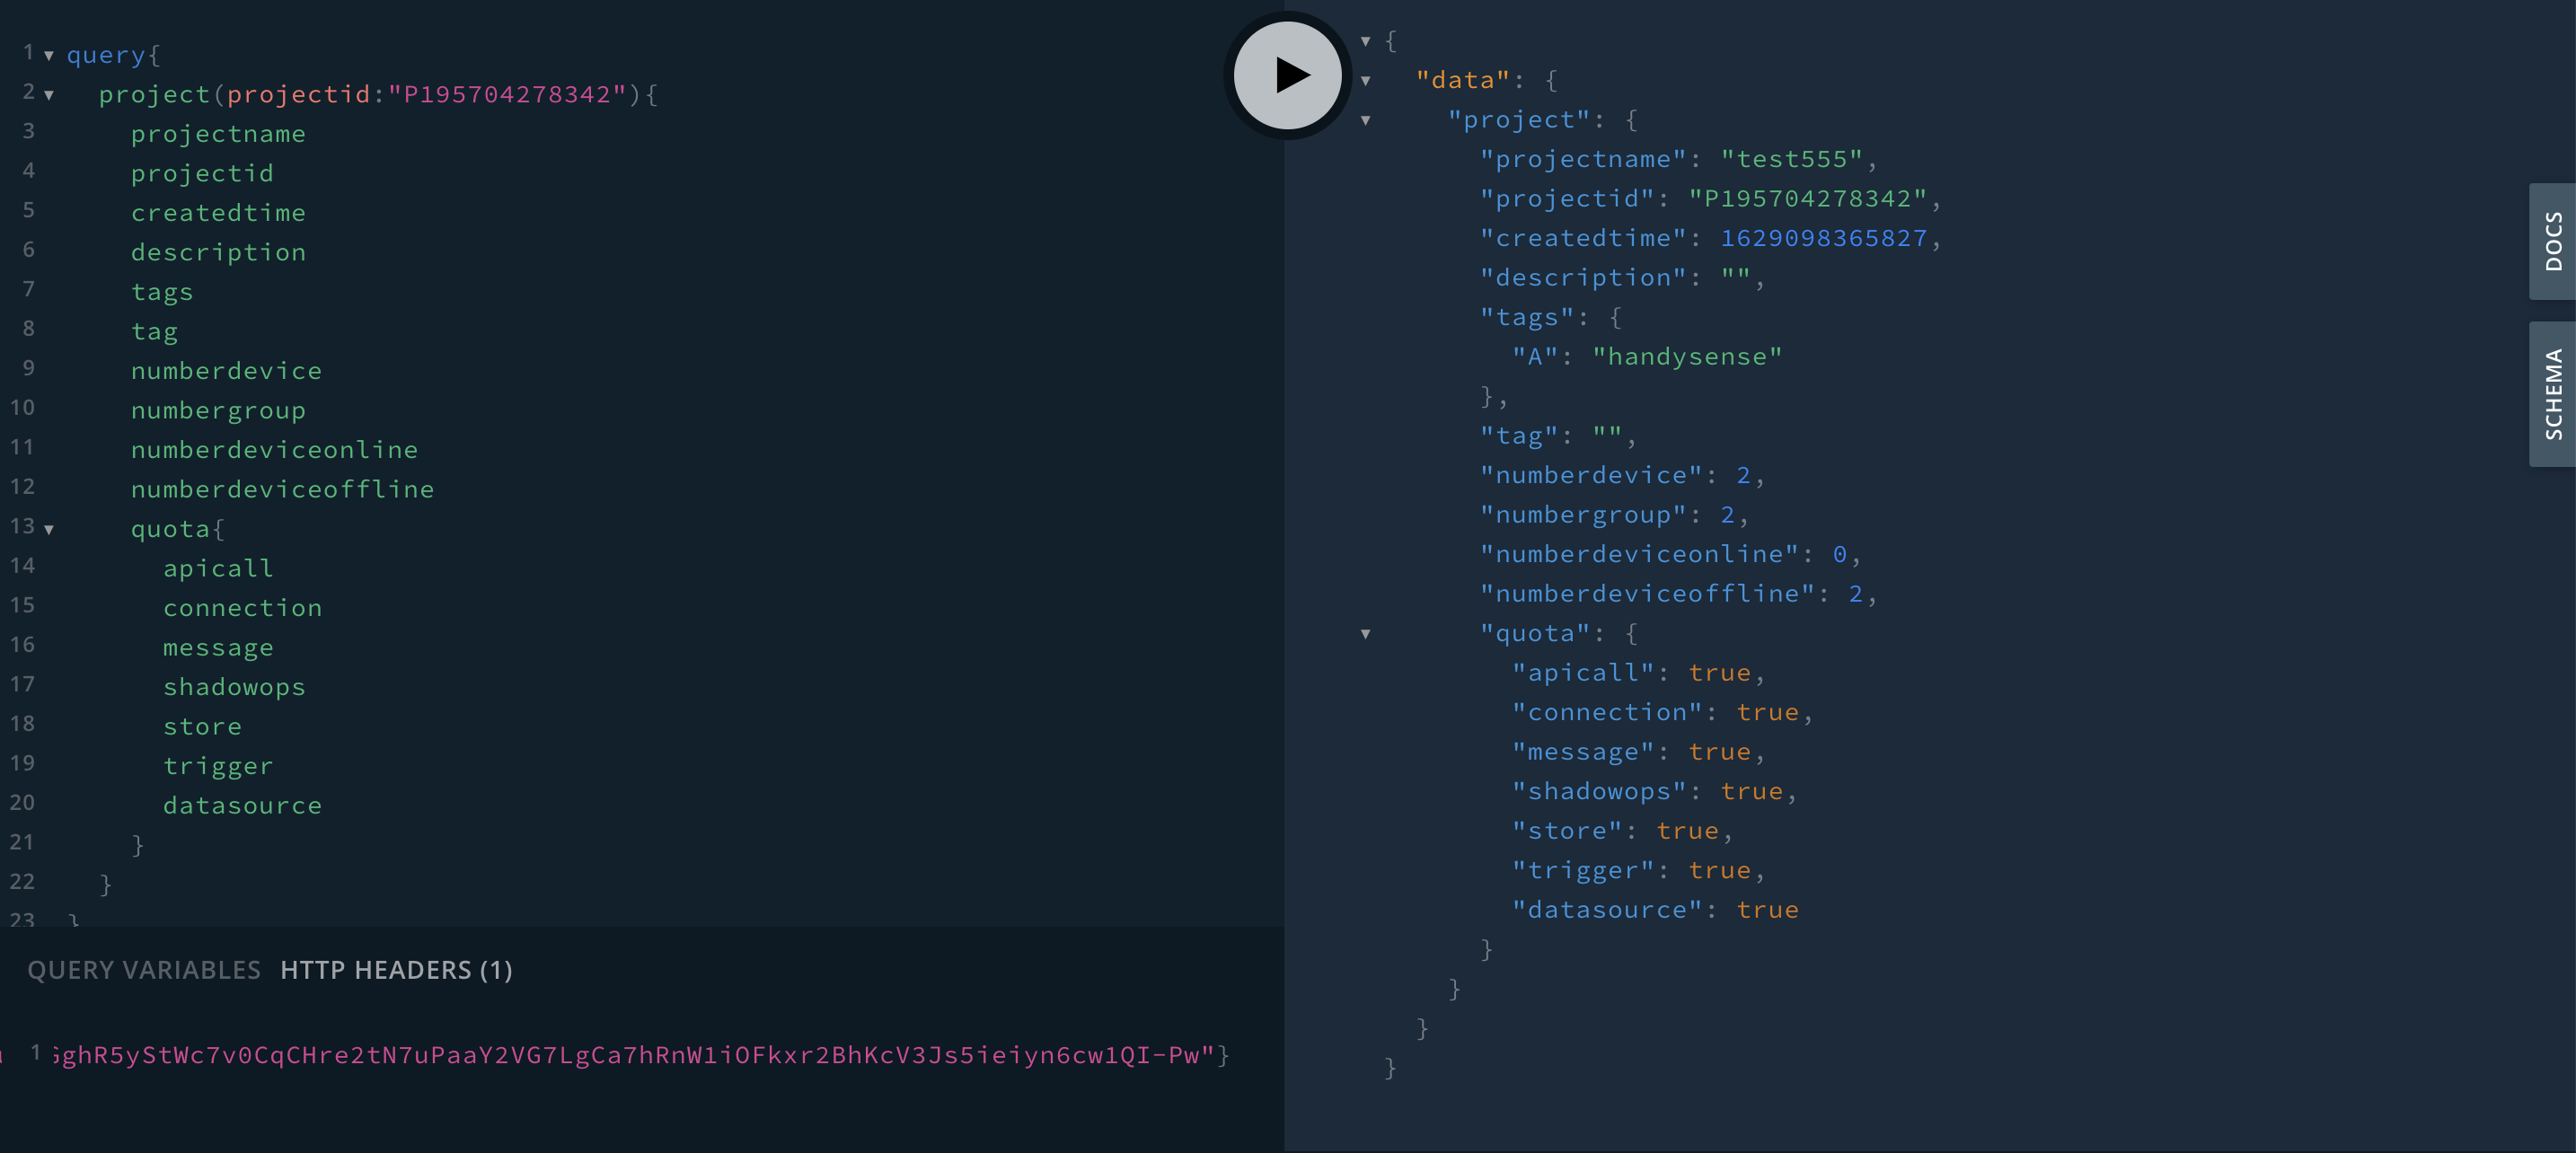Click "datasource" key in the response

pos(1607,910)
